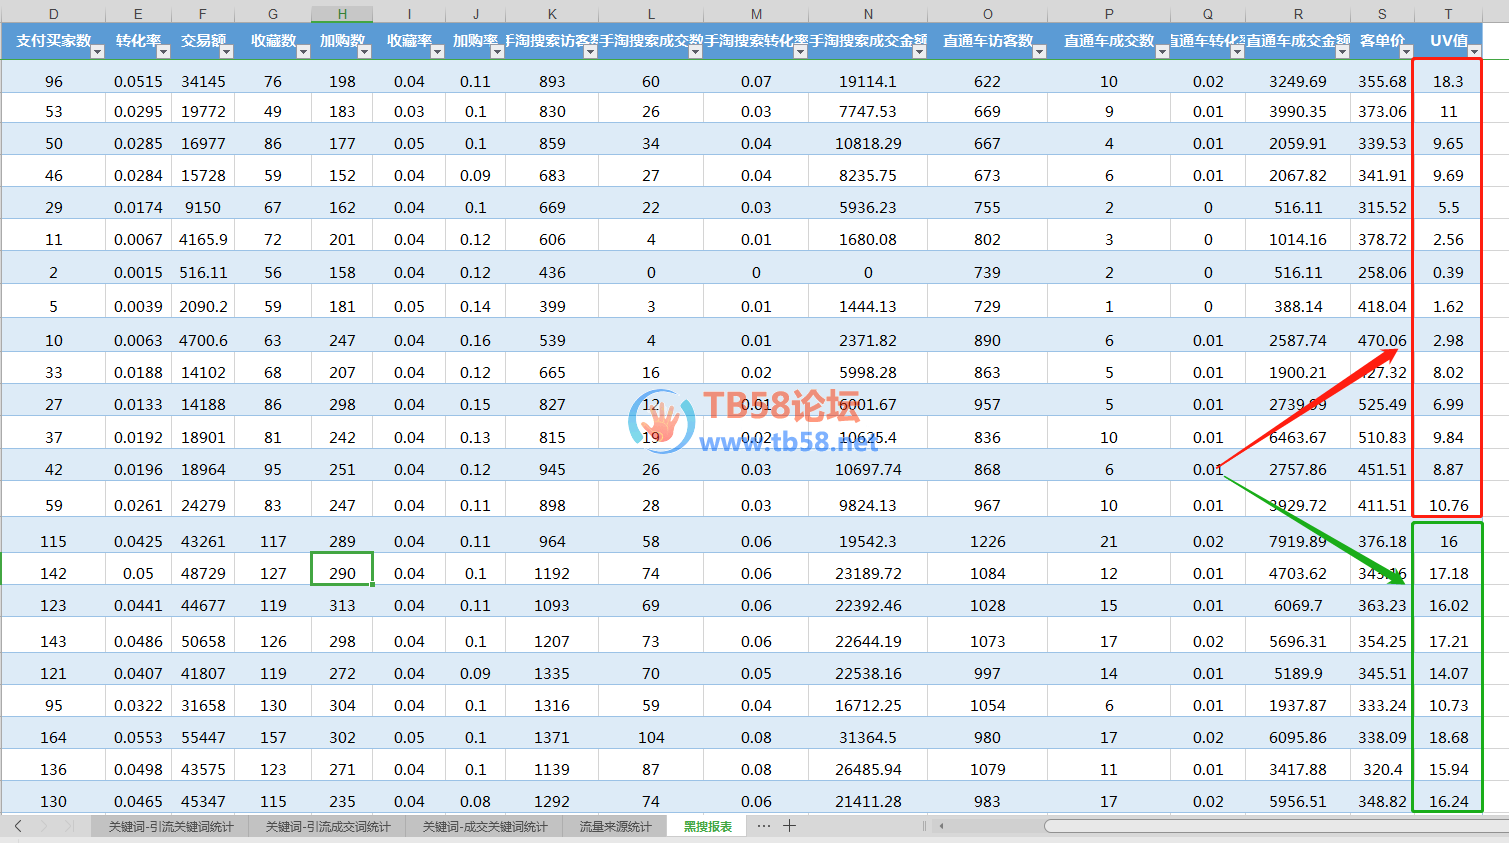
Task: Open the 支付买家数 filter dropdown
Action: click(x=97, y=51)
